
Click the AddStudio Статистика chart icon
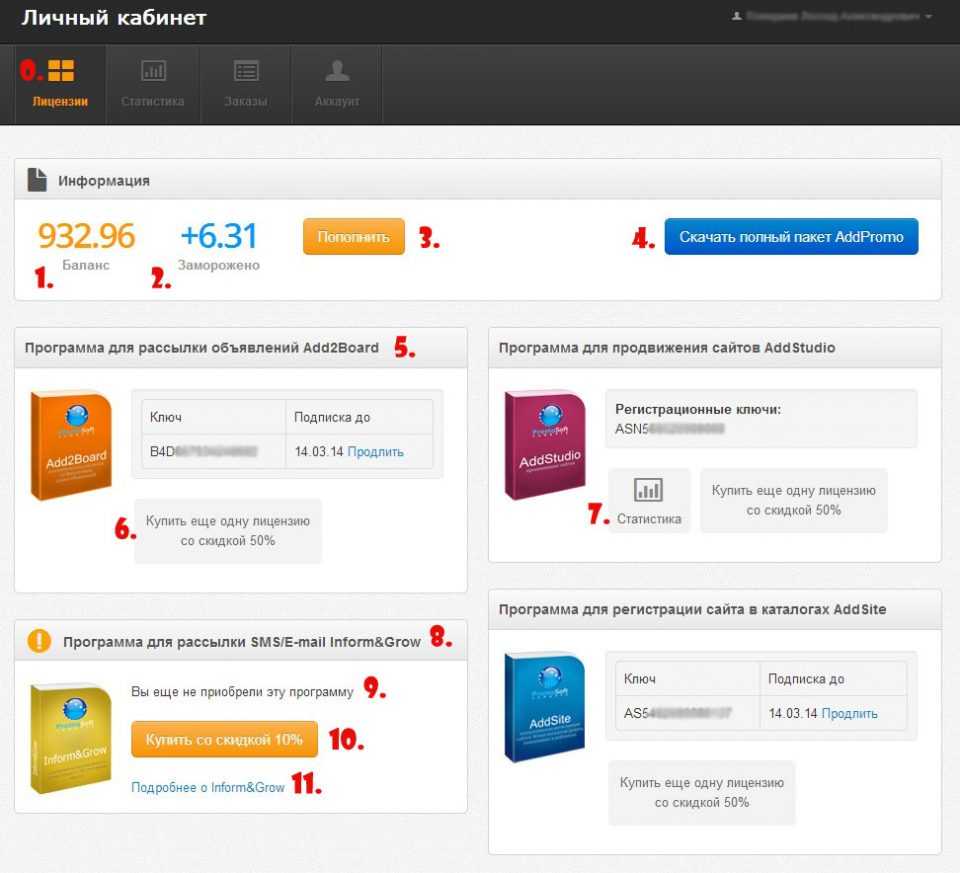(x=649, y=490)
